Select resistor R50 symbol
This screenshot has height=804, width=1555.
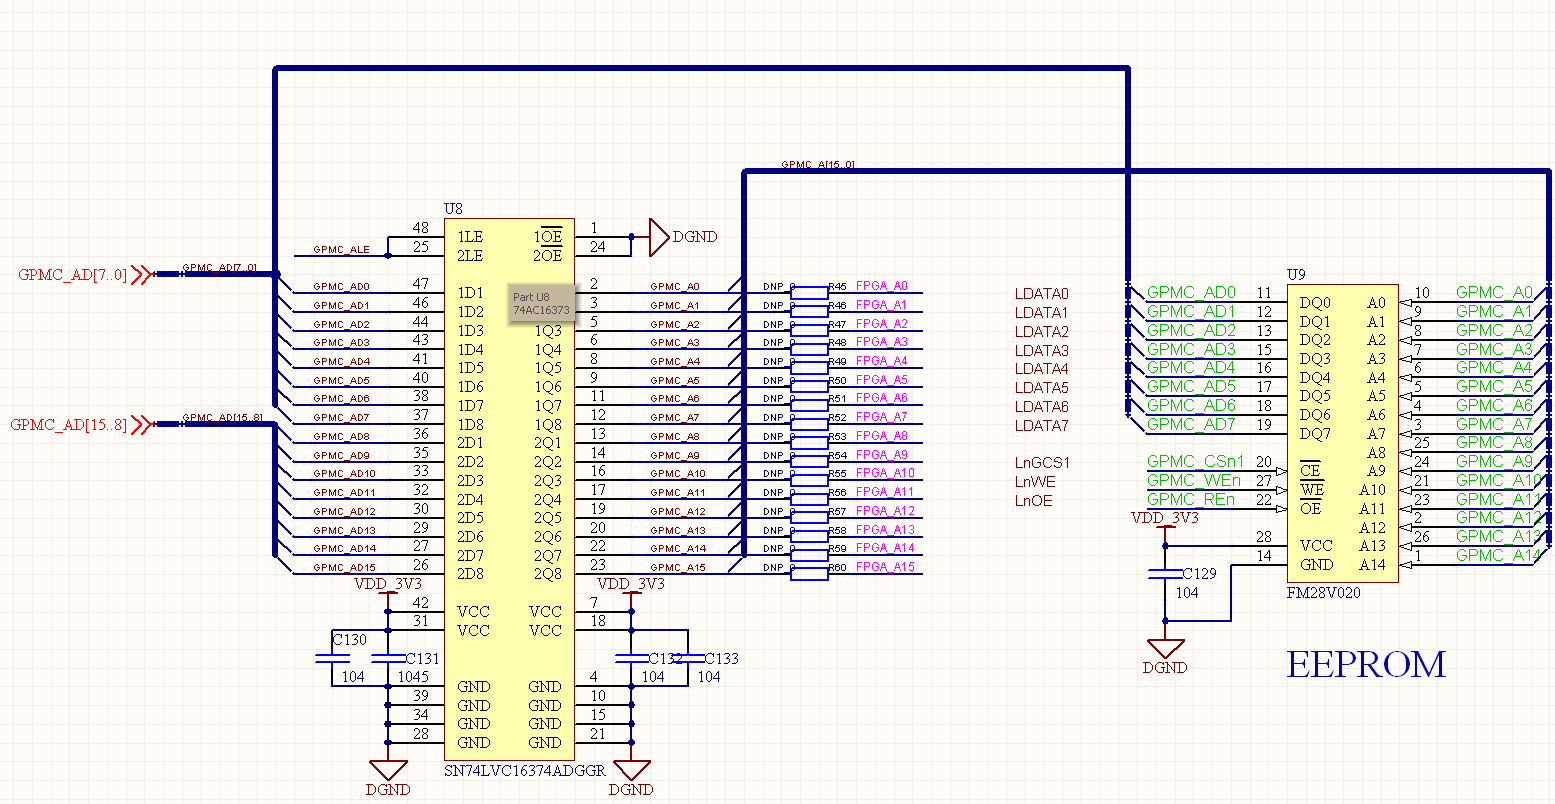pyautogui.click(x=809, y=387)
